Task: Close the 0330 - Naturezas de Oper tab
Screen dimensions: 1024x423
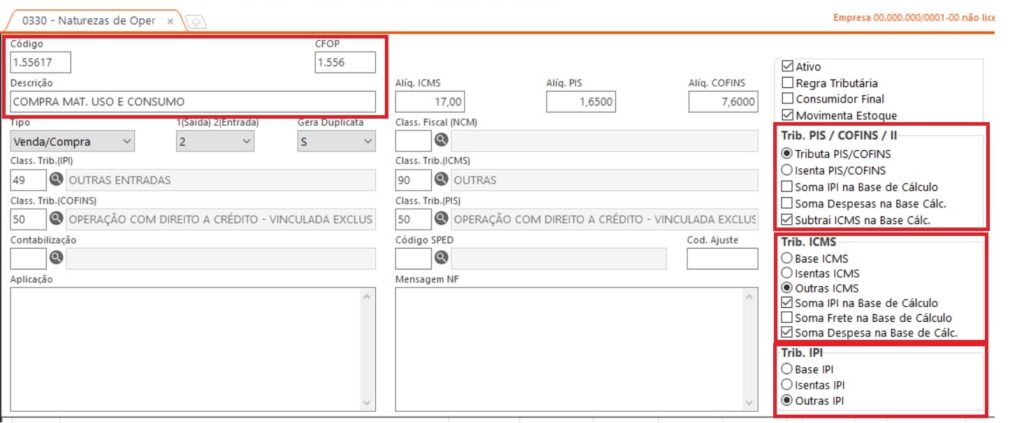Action: [170, 22]
